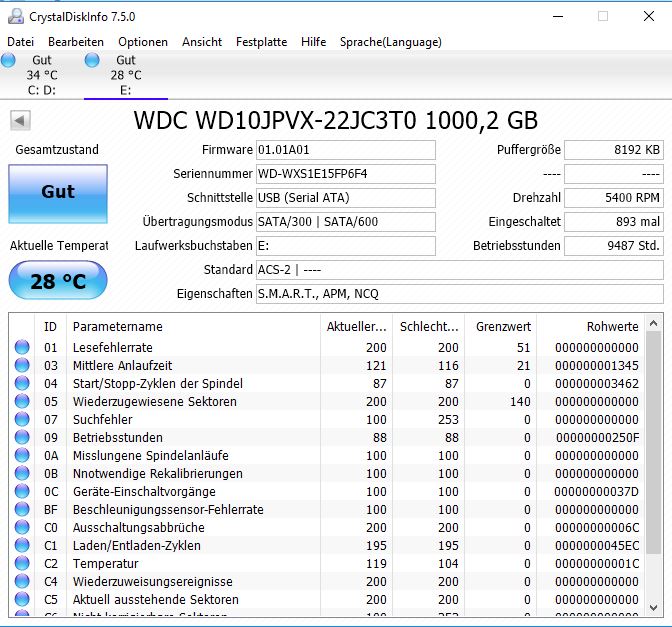Select disk E: with 28 °C

(126, 75)
